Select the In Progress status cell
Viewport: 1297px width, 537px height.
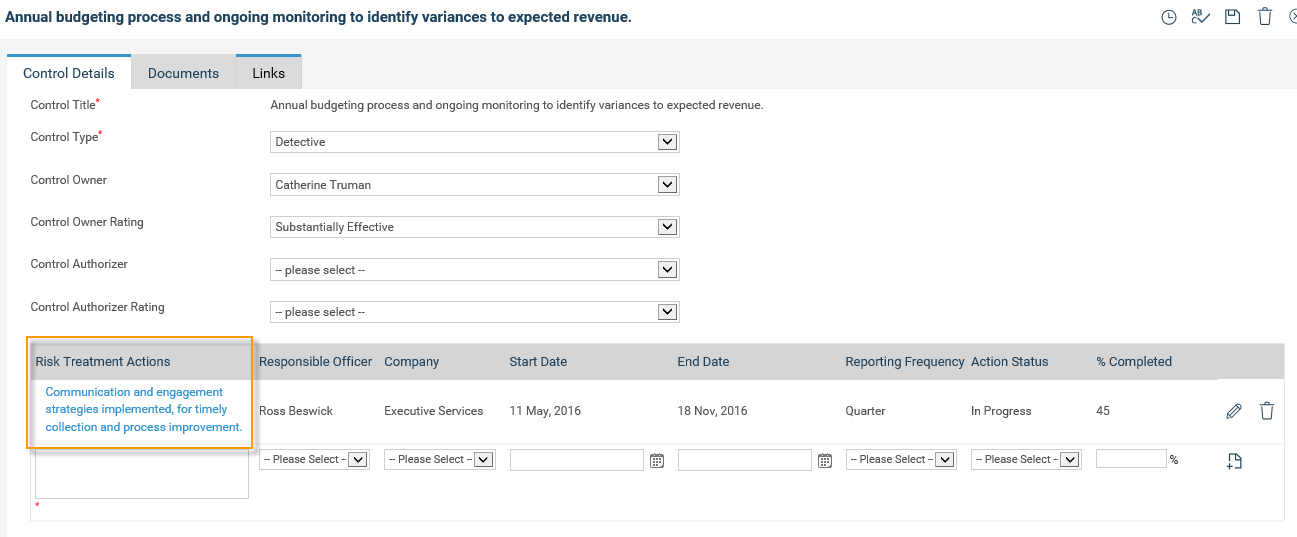pos(1001,411)
